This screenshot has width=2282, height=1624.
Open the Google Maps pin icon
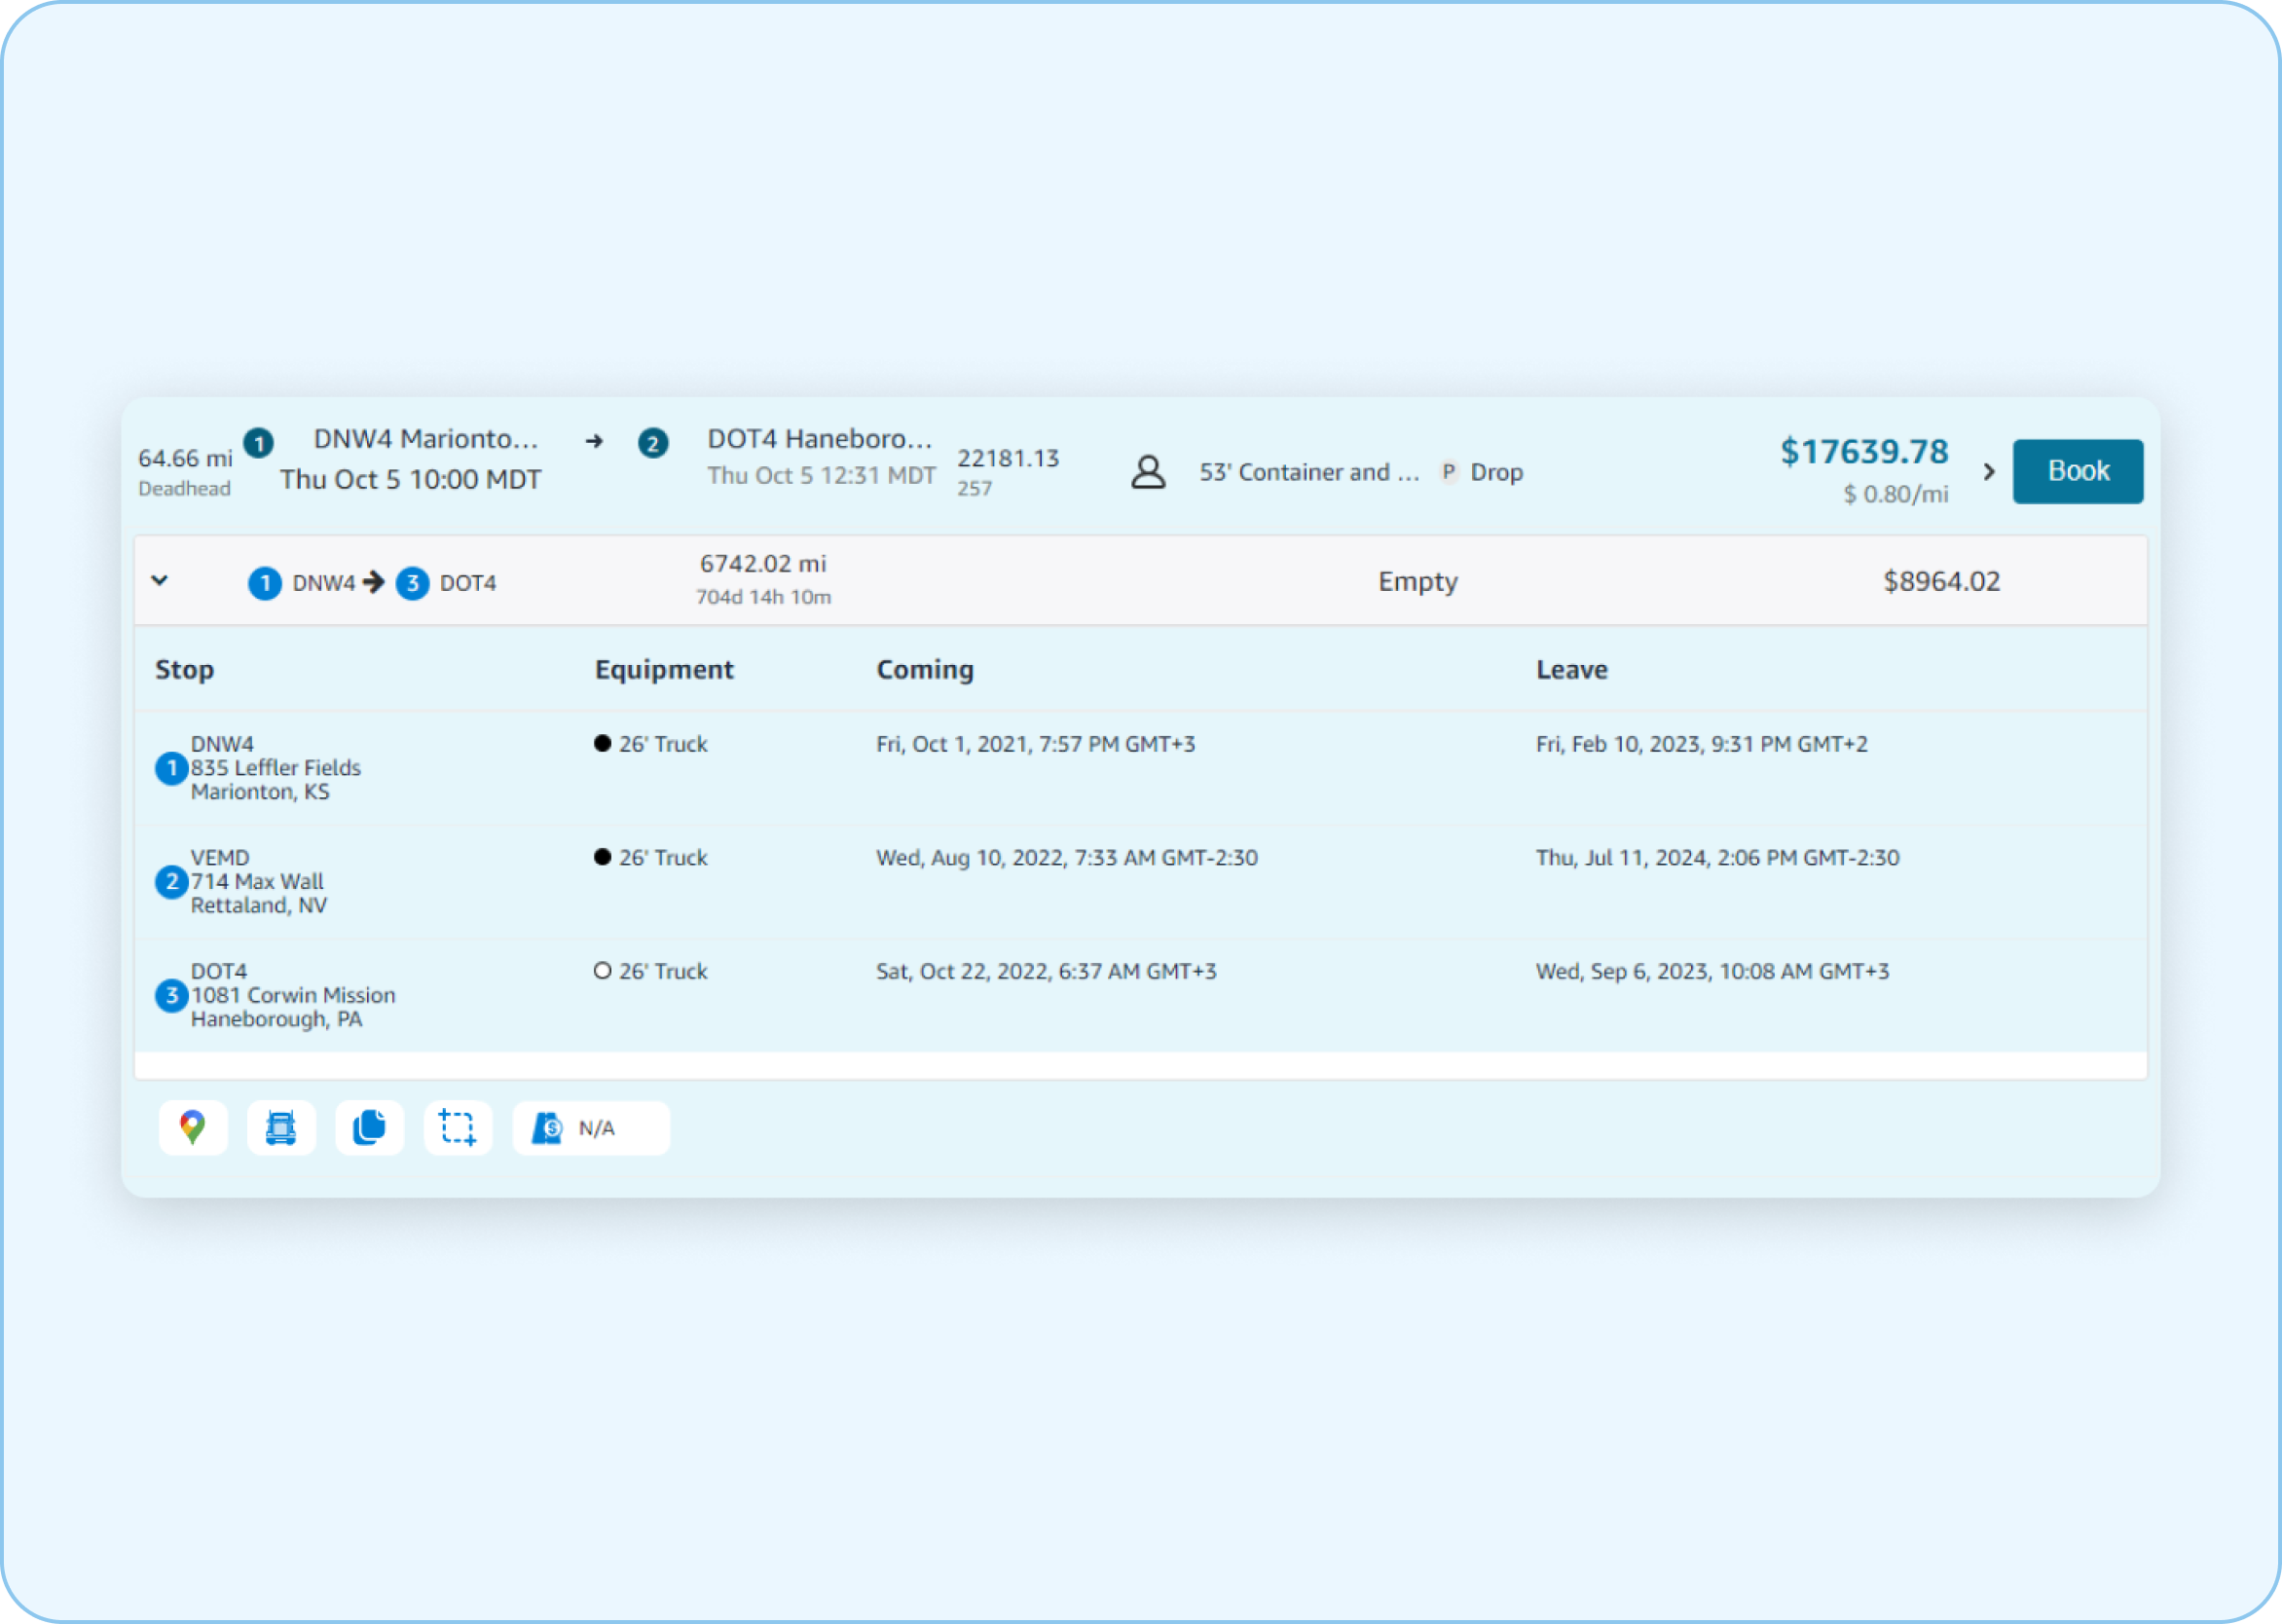pyautogui.click(x=193, y=1128)
